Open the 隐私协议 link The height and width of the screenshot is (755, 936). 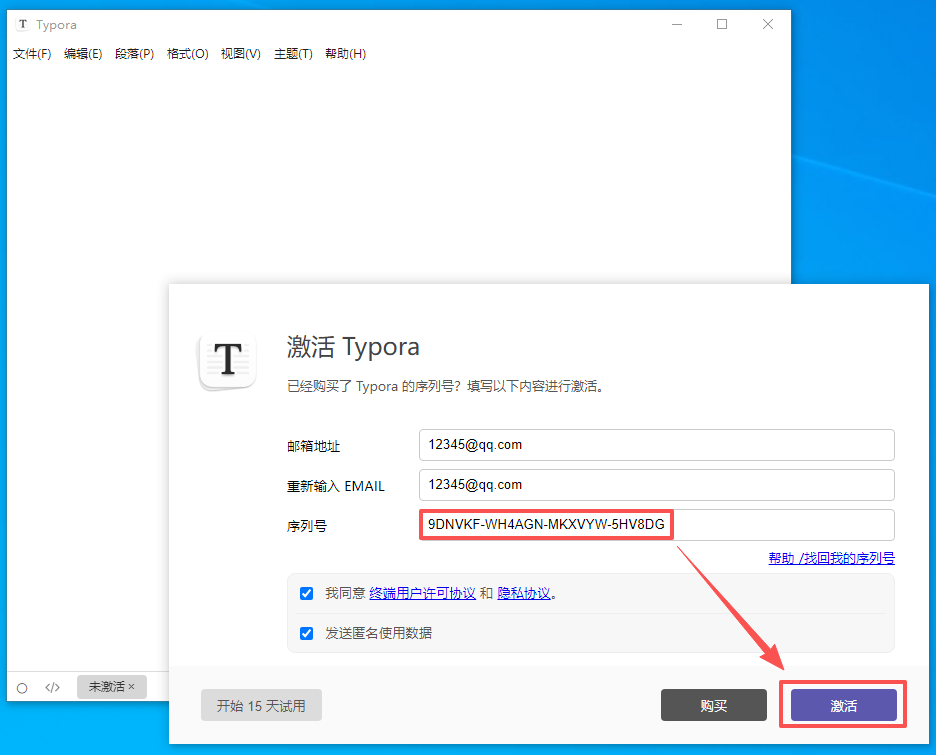coord(524,593)
